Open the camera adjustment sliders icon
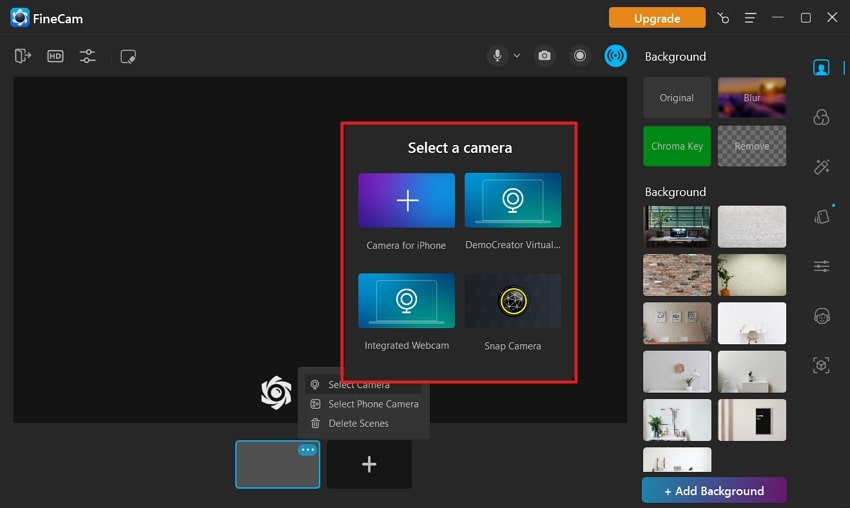This screenshot has width=850, height=508. (87, 56)
